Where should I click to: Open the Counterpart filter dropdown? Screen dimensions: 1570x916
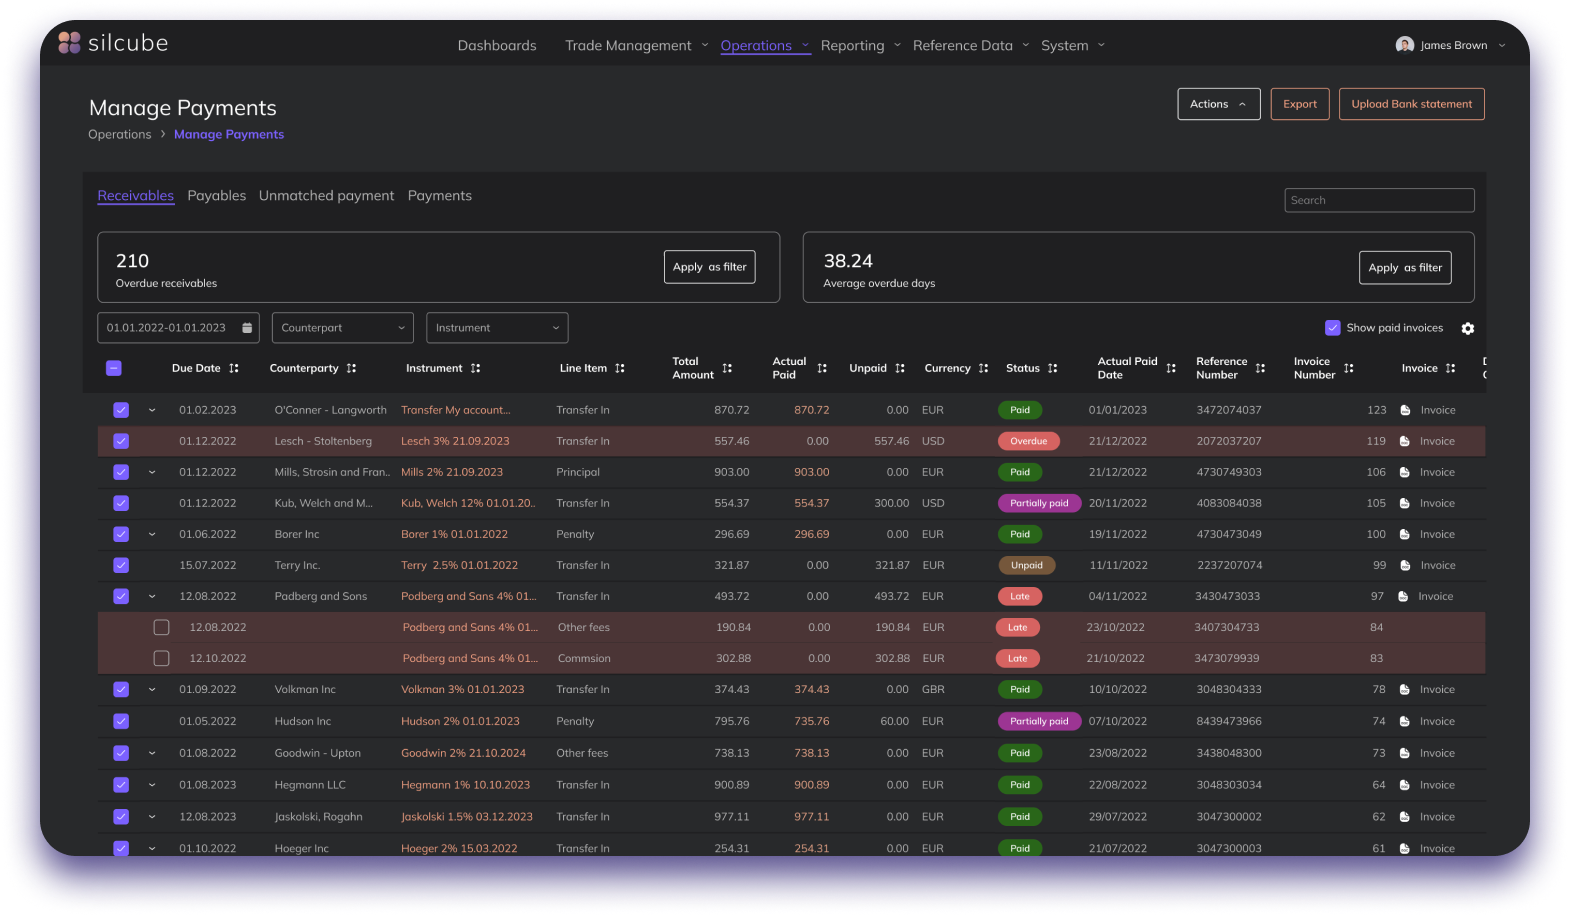(x=343, y=328)
